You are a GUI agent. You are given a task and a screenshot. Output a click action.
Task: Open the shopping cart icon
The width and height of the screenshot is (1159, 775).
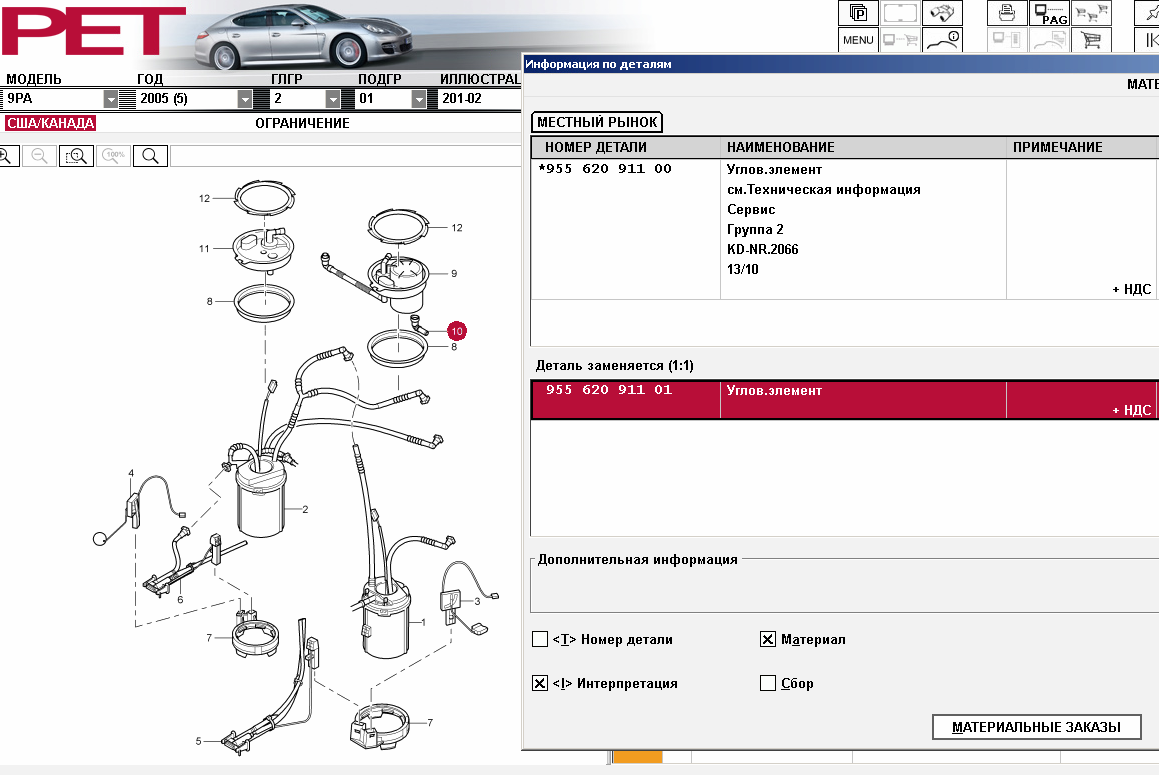pyautogui.click(x=1092, y=40)
